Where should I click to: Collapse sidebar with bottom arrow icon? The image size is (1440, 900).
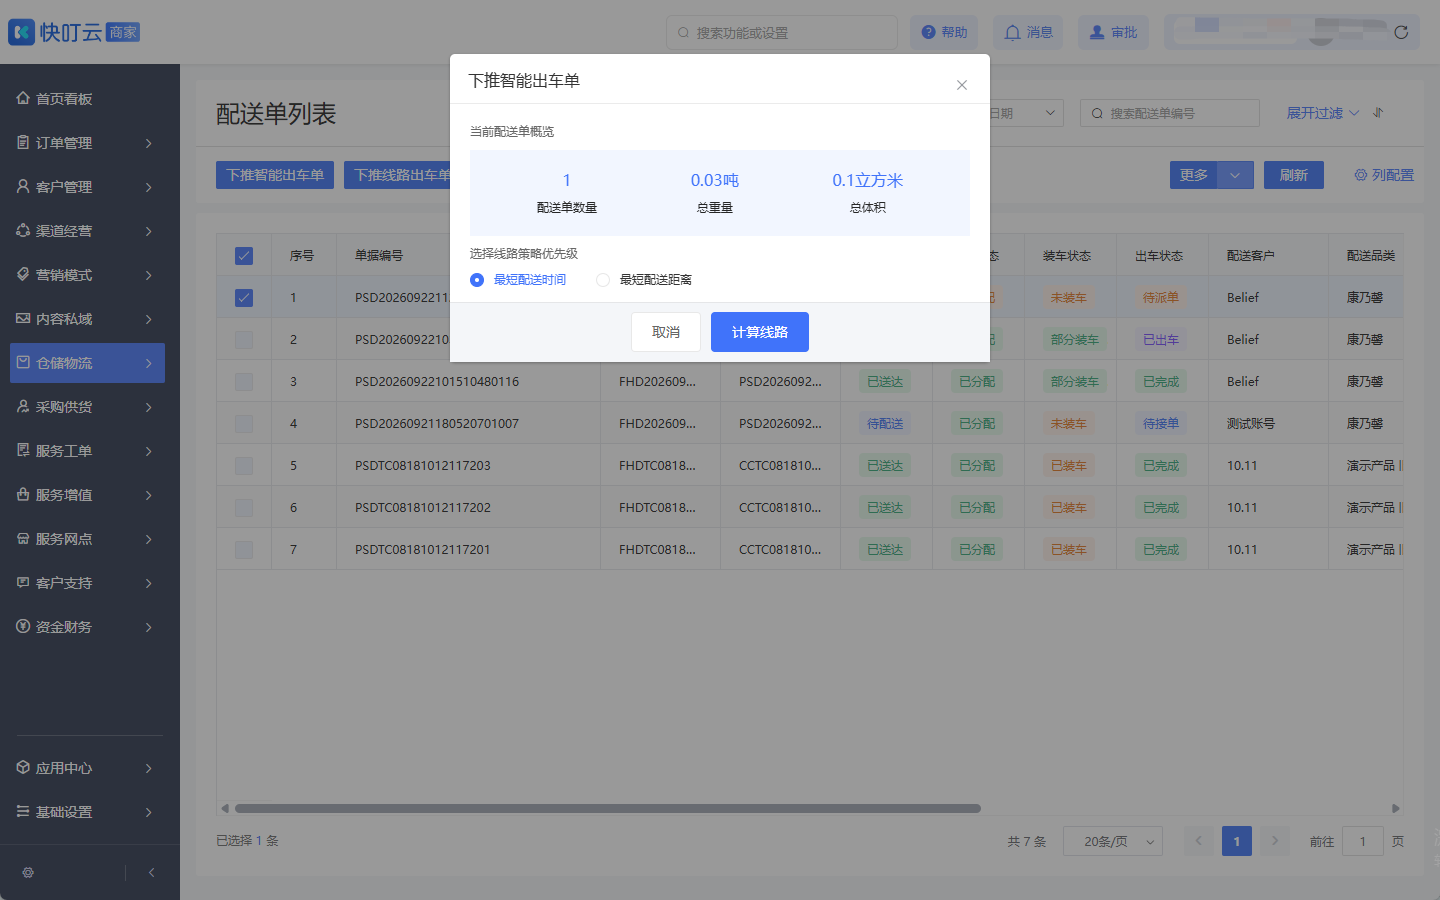151,872
